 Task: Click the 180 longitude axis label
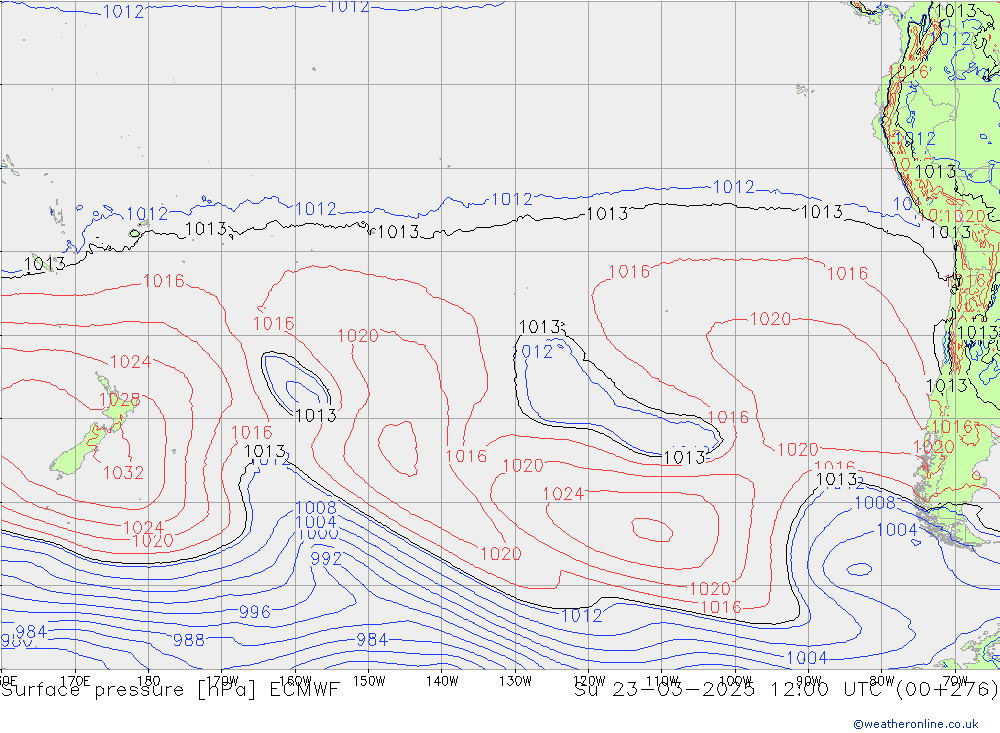149,681
